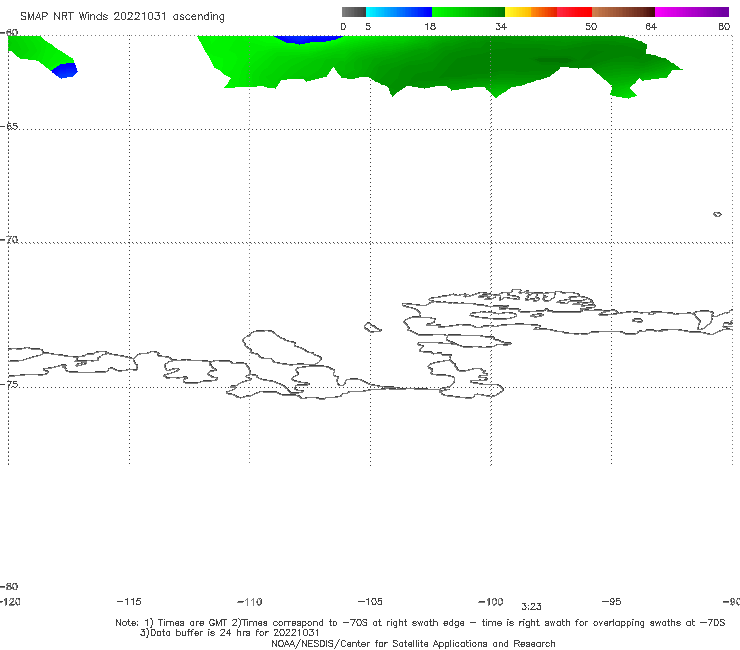The image size is (740, 650).
Task: Click the color bar label "50"
Action: coord(591,26)
